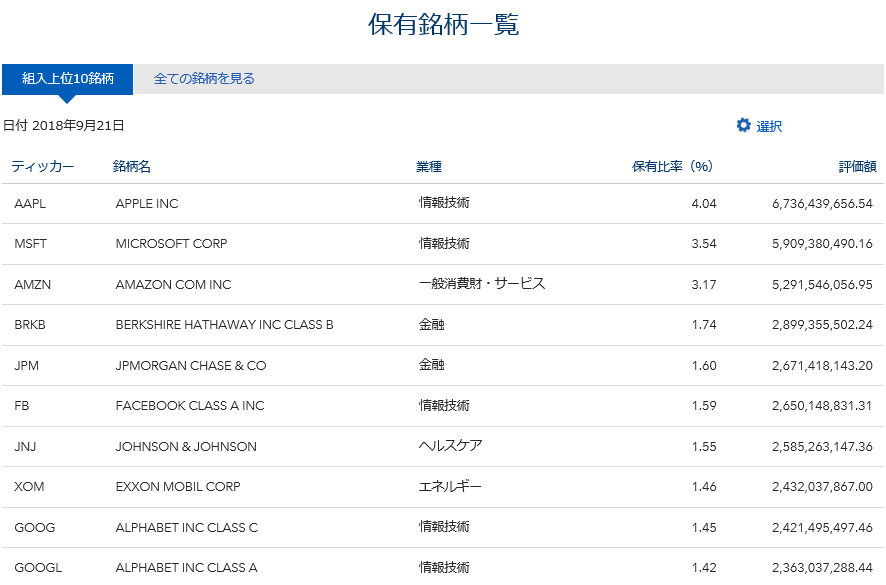Select the MICROSOFT CORP name cell
The width and height of the screenshot is (886, 585).
tap(171, 244)
